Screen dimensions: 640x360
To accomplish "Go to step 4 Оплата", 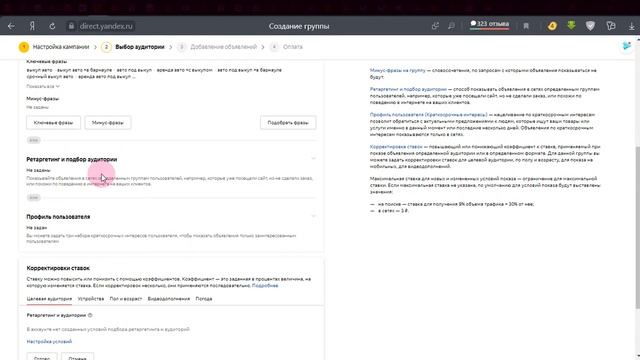I will 287,47.
